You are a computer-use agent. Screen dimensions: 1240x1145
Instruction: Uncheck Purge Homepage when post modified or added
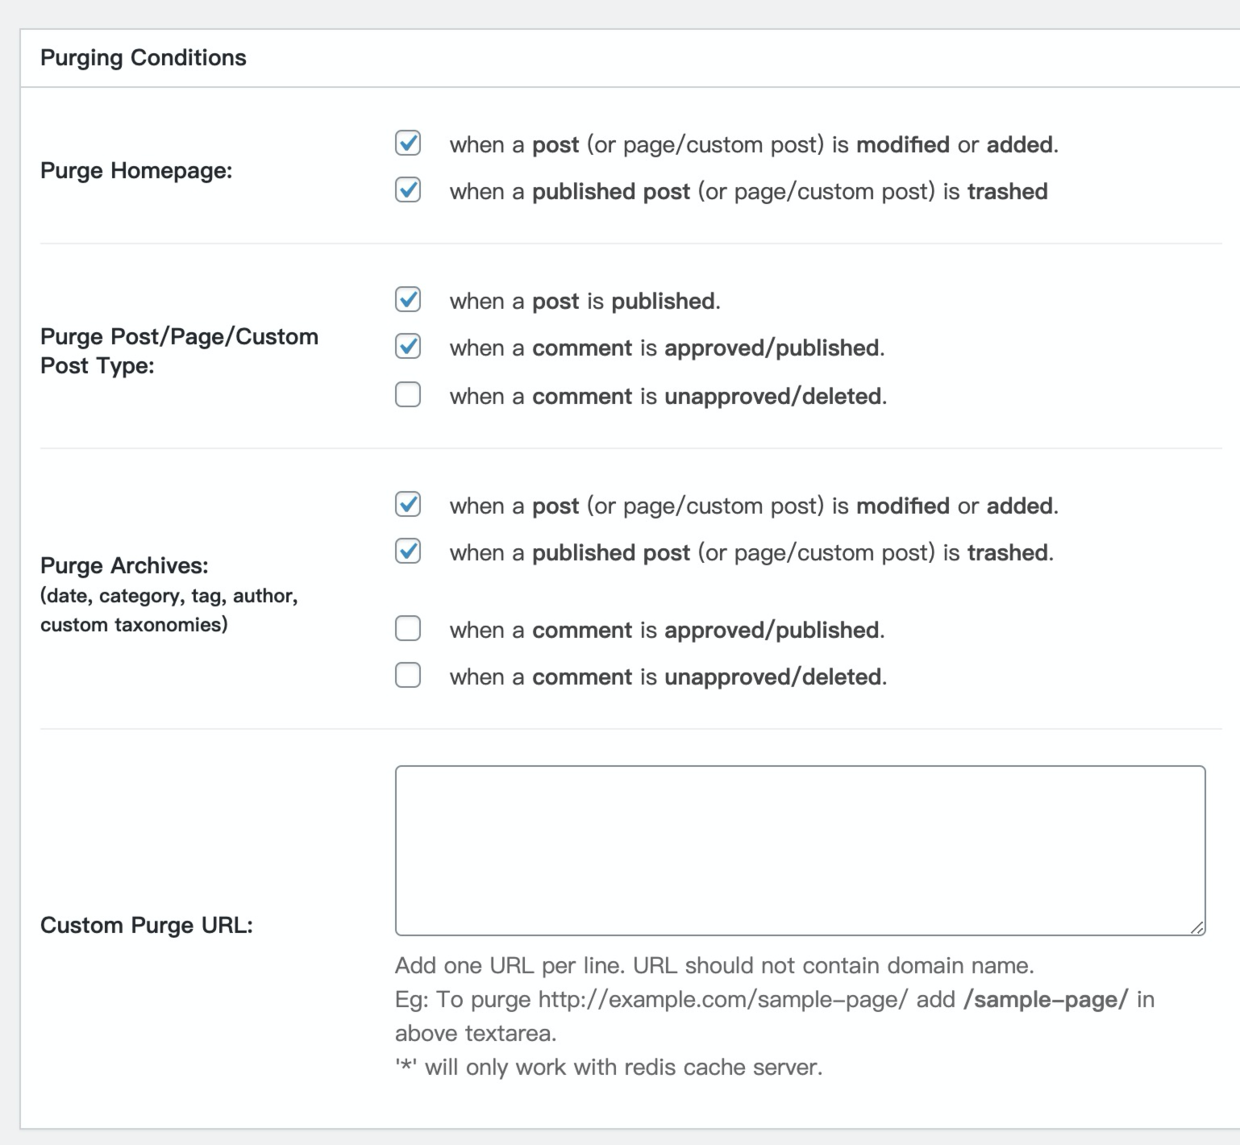[408, 143]
